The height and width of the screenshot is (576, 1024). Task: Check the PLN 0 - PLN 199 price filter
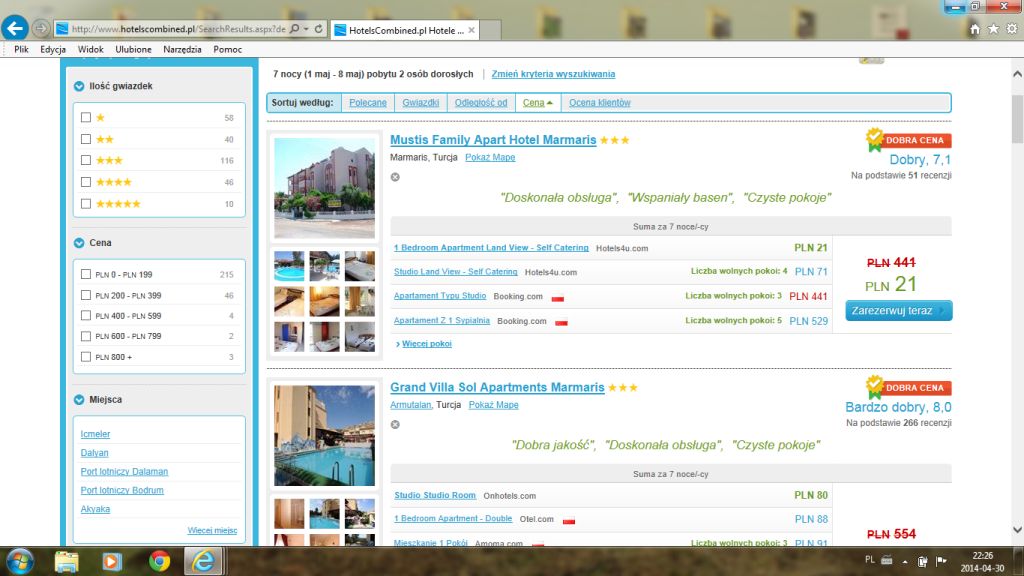(x=86, y=274)
